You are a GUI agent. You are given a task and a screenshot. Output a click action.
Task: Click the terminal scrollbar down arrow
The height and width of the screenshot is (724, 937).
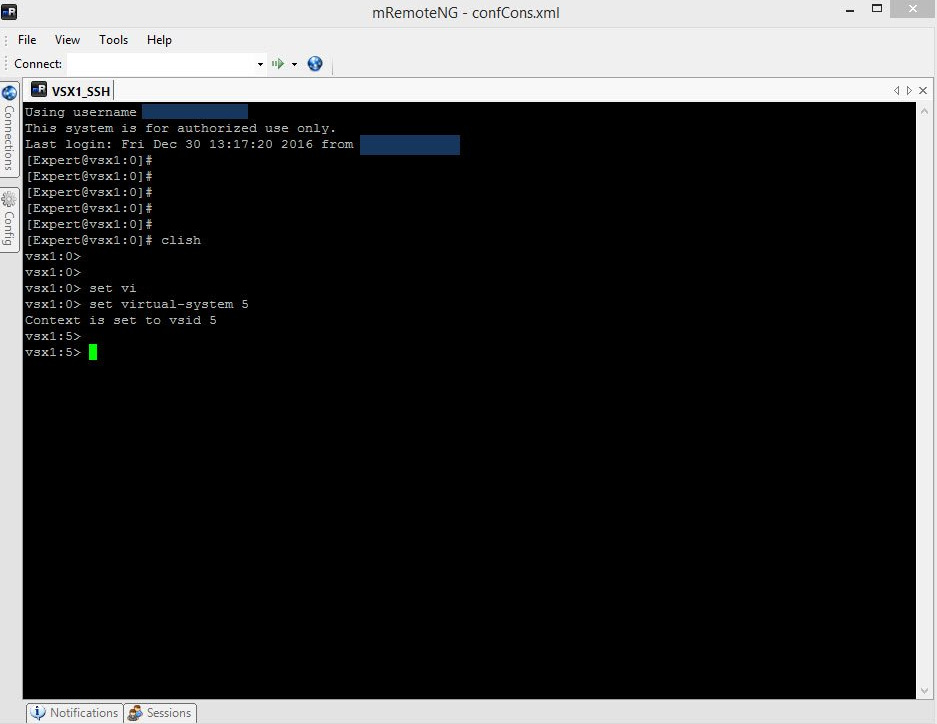[924, 691]
